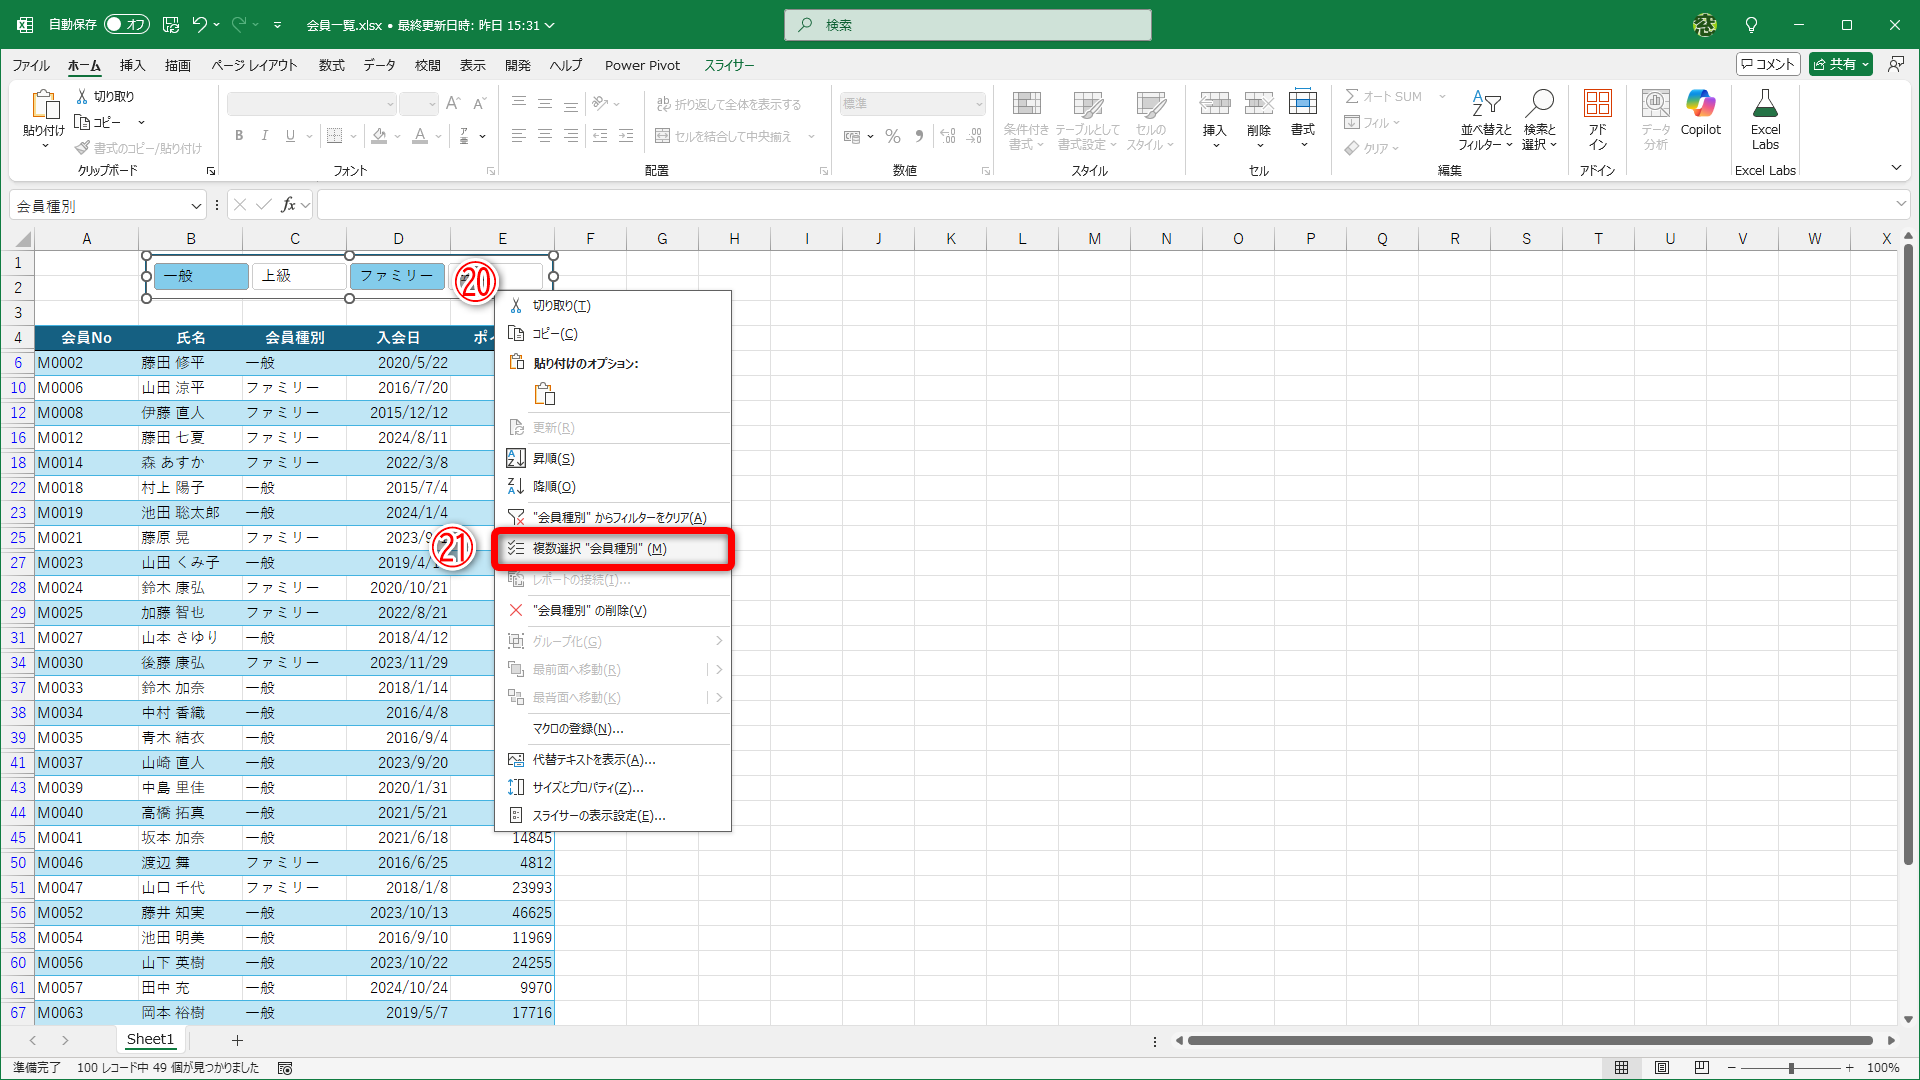
Task: Open the Insert cells dropdown
Action: tap(1215, 146)
